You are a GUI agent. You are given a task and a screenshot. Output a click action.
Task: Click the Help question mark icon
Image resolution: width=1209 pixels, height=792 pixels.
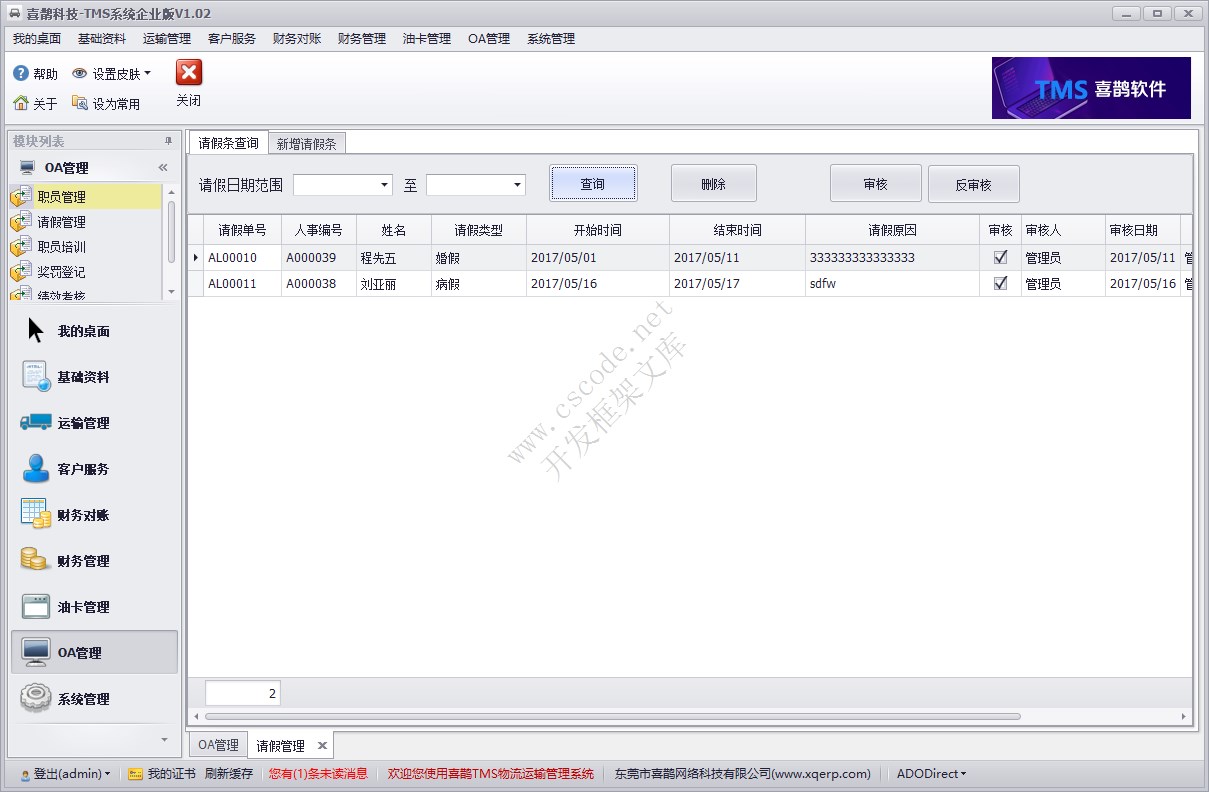click(x=20, y=73)
